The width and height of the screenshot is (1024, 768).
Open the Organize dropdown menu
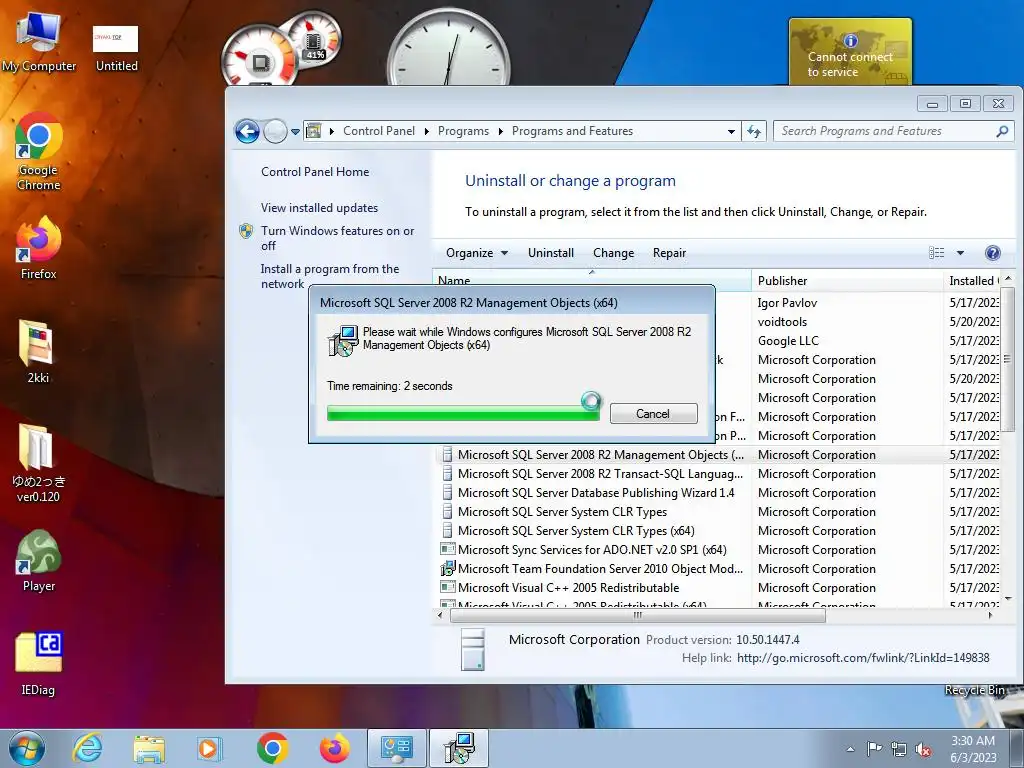pos(477,253)
